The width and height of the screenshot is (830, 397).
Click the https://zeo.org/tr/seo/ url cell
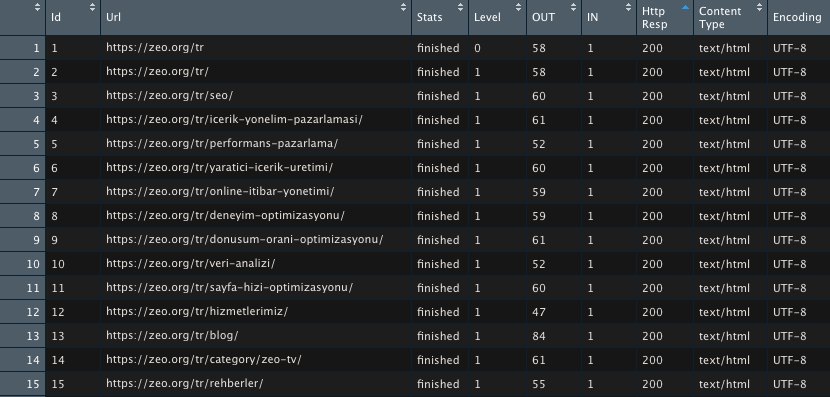256,96
